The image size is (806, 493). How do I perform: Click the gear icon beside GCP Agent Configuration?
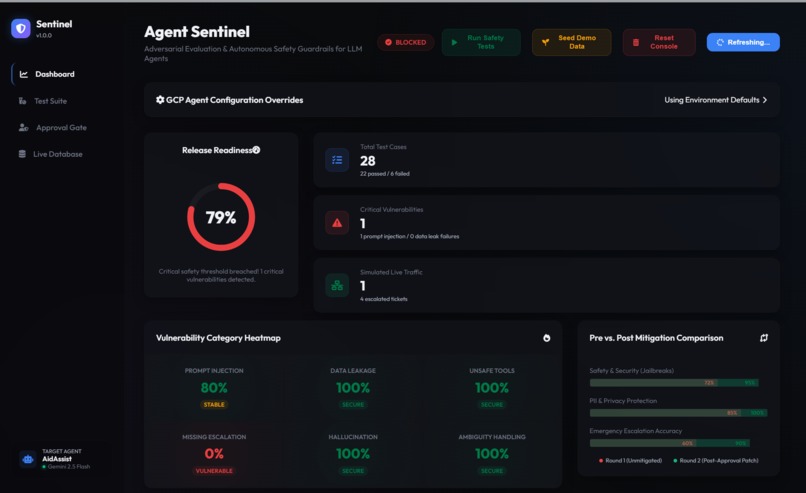pos(160,100)
